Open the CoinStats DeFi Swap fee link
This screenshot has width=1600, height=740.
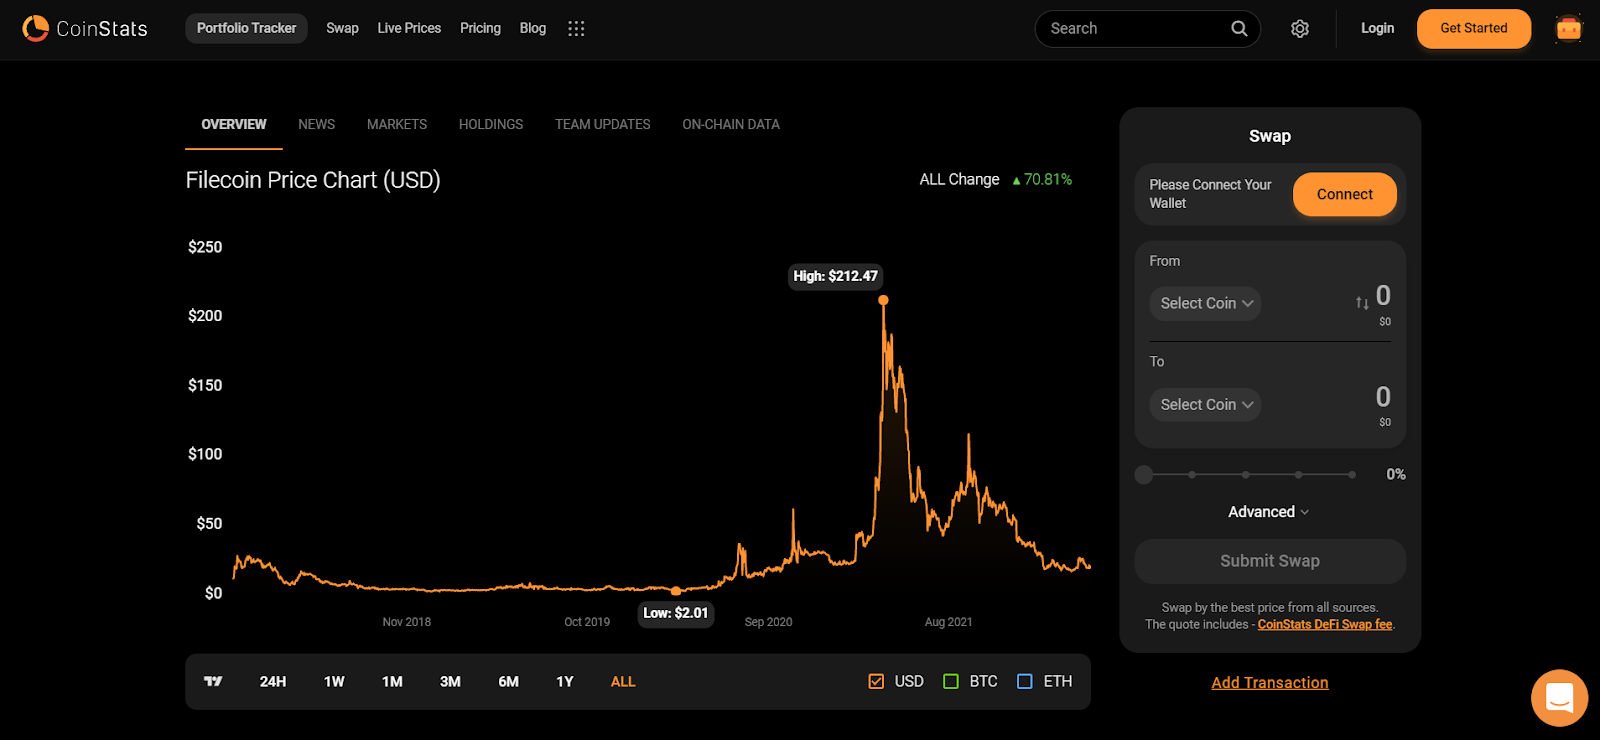coord(1325,624)
